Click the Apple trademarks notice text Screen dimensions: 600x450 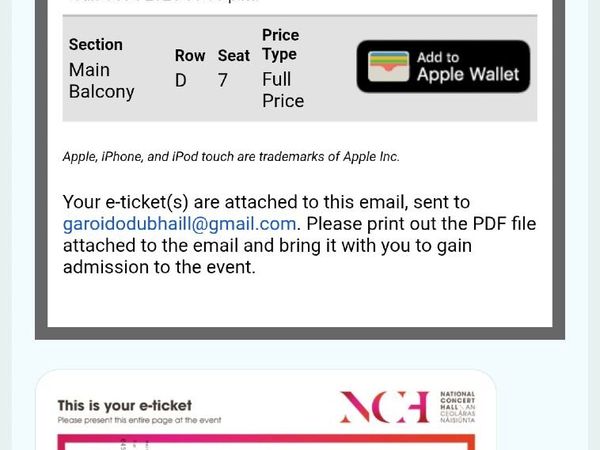231,157
